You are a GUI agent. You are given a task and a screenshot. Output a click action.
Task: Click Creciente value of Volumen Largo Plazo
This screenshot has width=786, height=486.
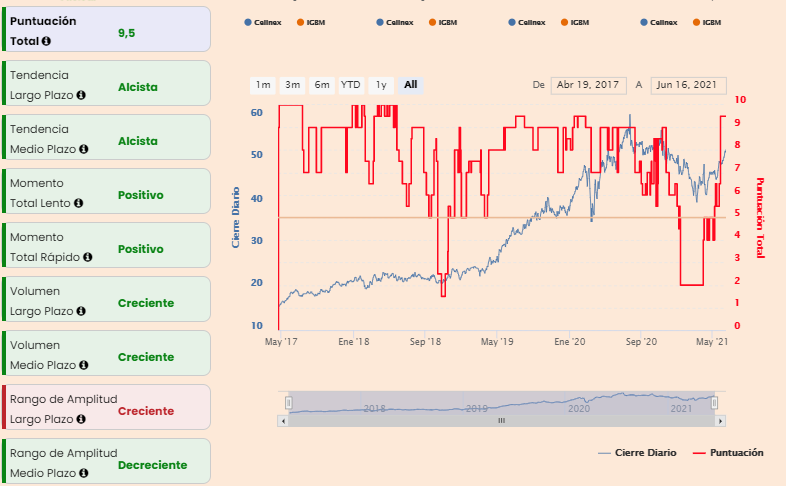tap(146, 303)
